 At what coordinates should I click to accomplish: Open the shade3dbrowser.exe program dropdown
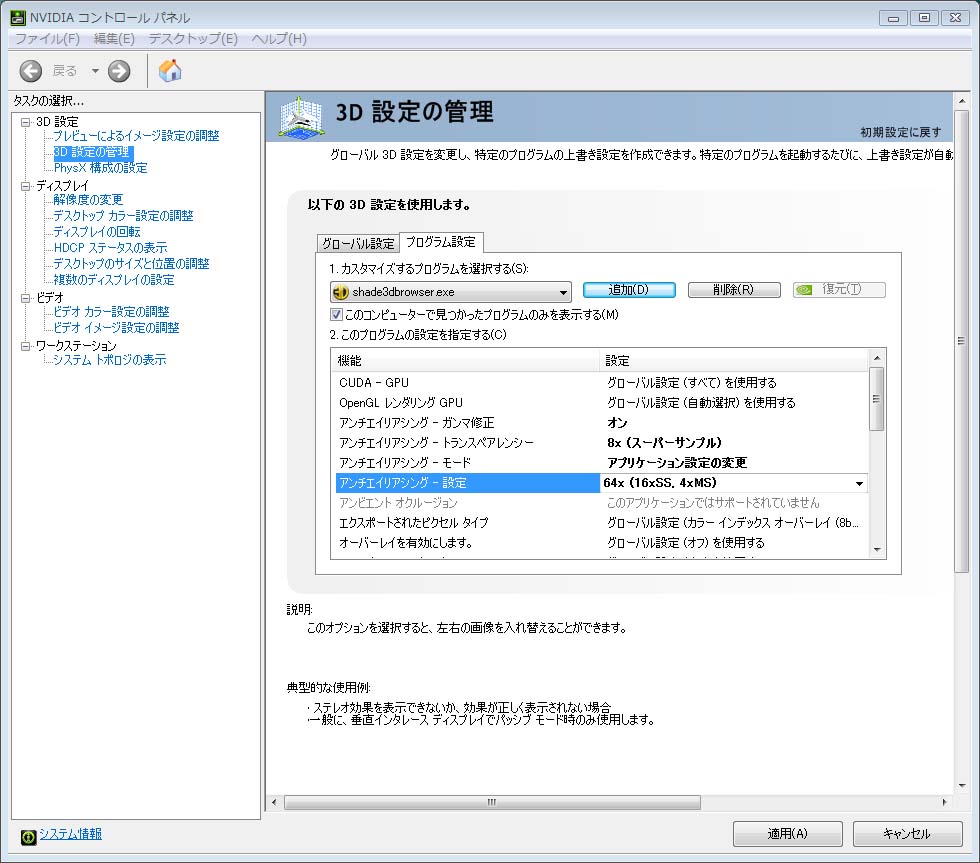451,292
